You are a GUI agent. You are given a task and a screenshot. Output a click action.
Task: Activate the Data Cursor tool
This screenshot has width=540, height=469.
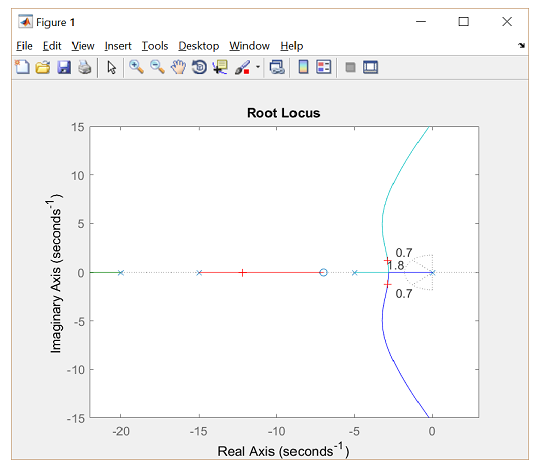tap(220, 67)
